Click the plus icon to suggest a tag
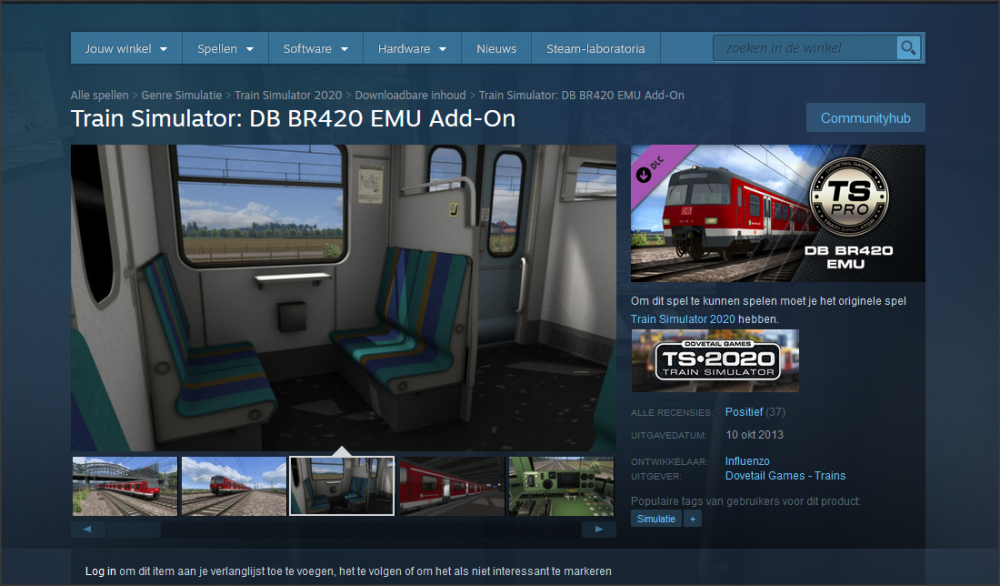Viewport: 1000px width, 586px height. pos(692,518)
